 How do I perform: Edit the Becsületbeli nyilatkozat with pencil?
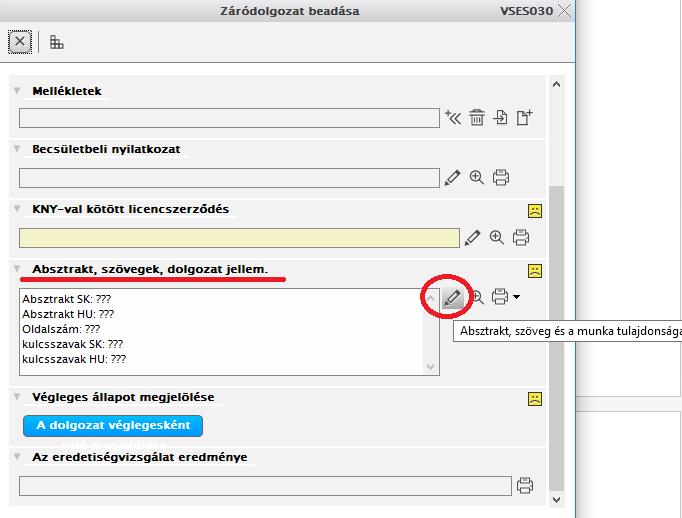click(x=452, y=177)
